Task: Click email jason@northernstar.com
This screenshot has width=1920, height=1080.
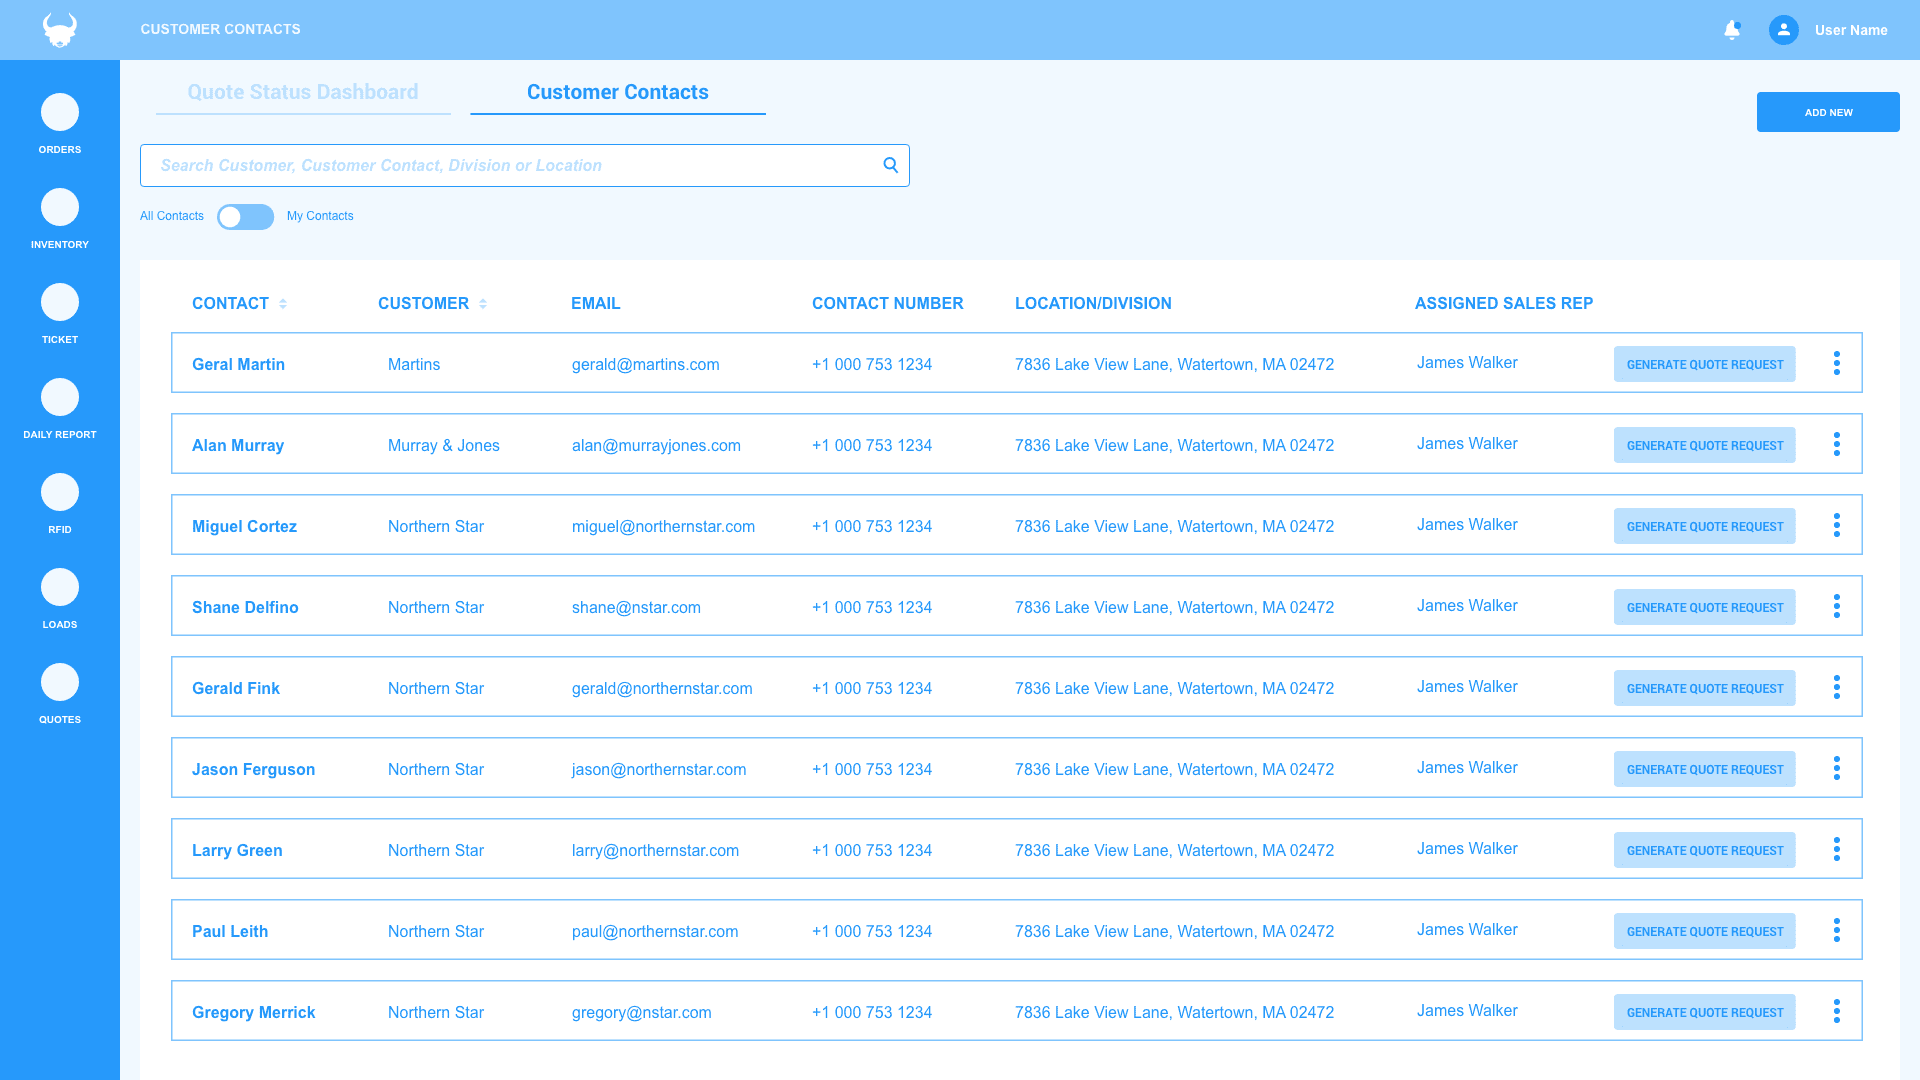Action: click(659, 769)
